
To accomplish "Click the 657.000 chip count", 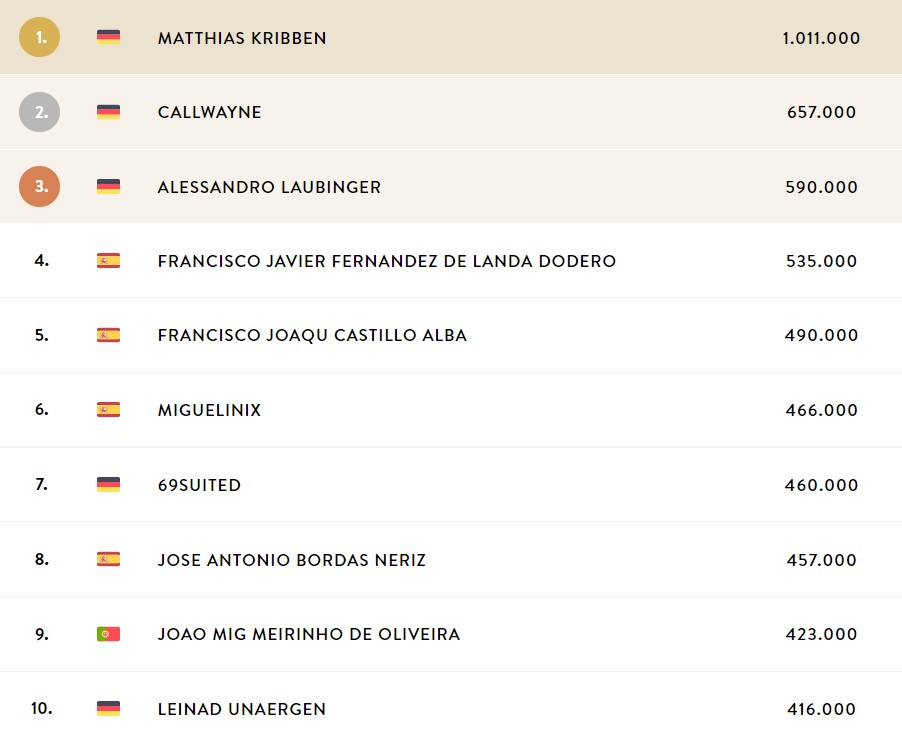I will click(x=821, y=112).
